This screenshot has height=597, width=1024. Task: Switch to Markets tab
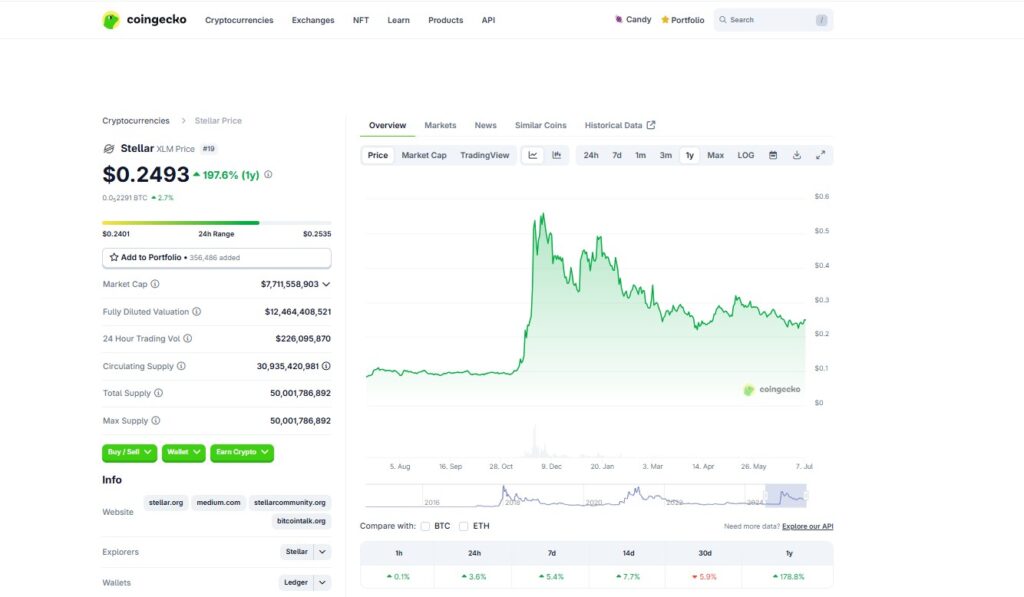point(440,125)
